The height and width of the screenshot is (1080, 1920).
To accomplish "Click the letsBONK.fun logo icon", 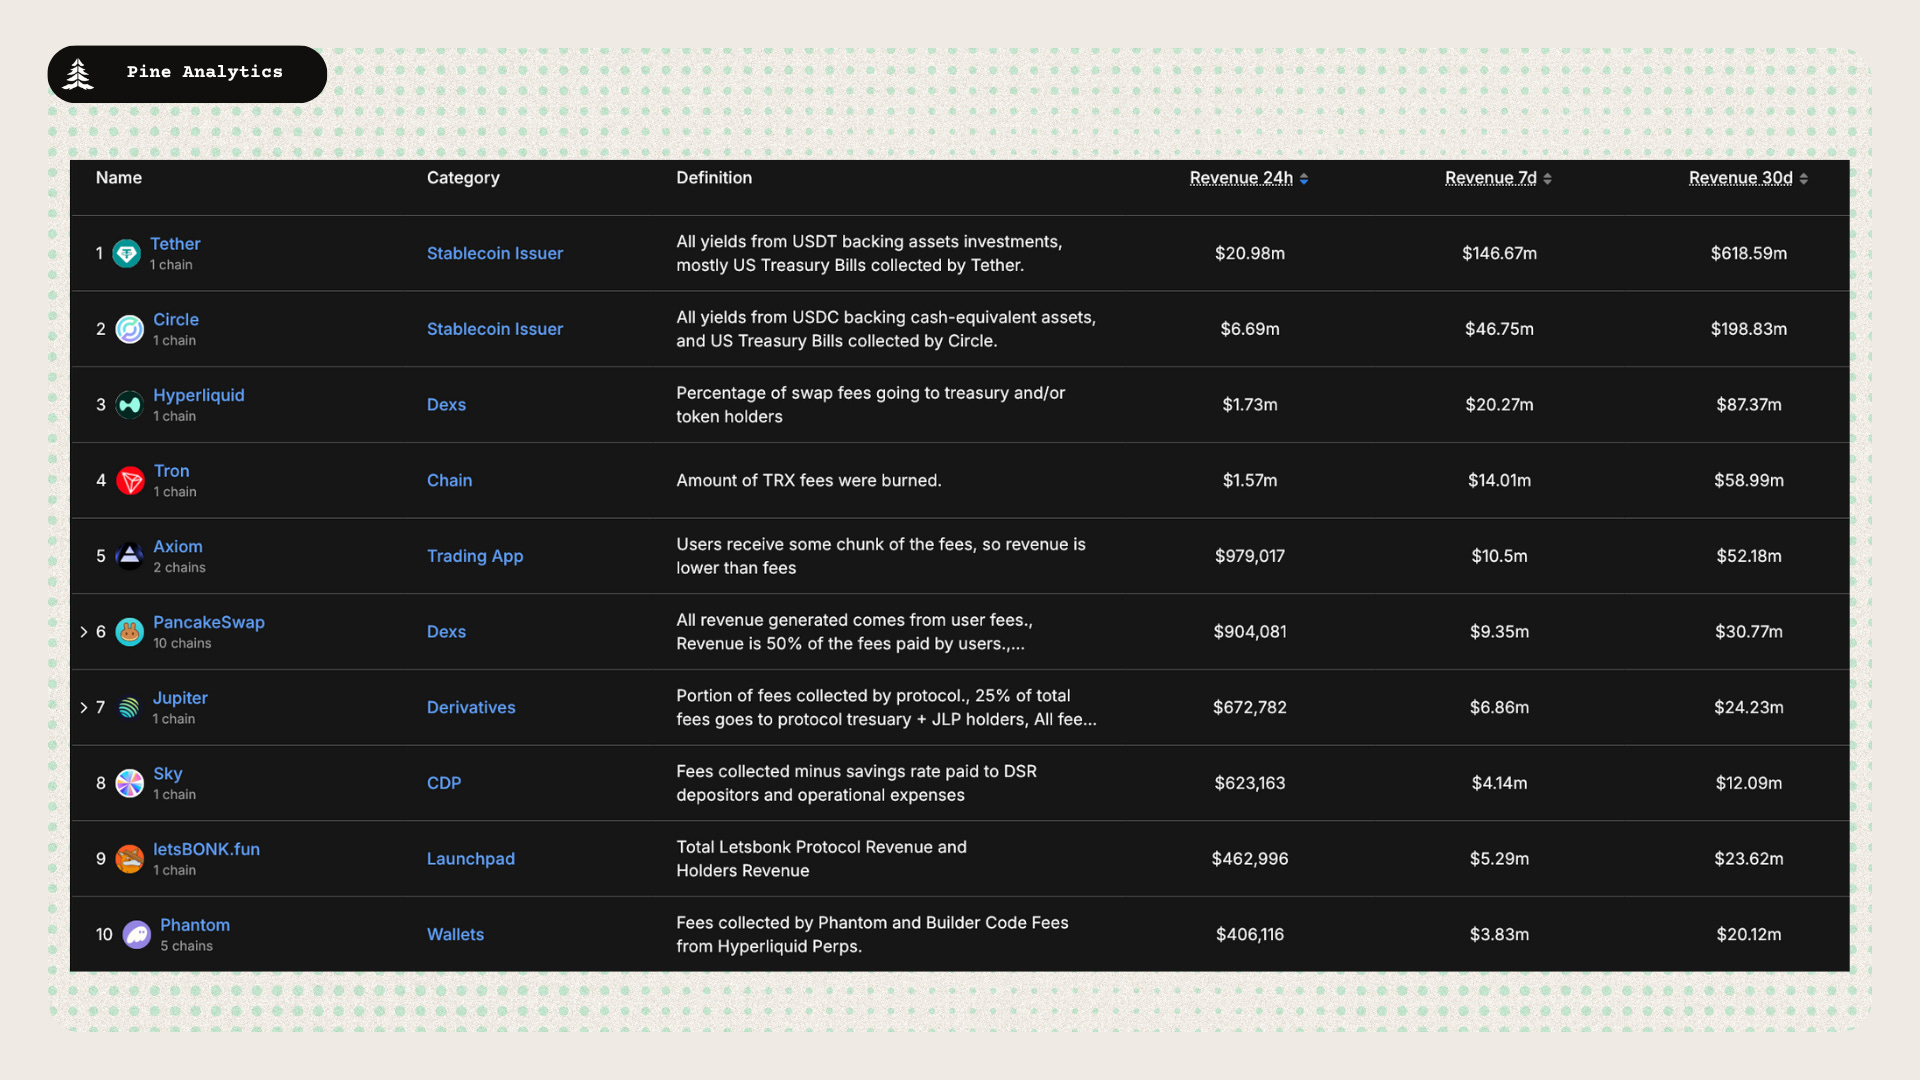I will (130, 859).
